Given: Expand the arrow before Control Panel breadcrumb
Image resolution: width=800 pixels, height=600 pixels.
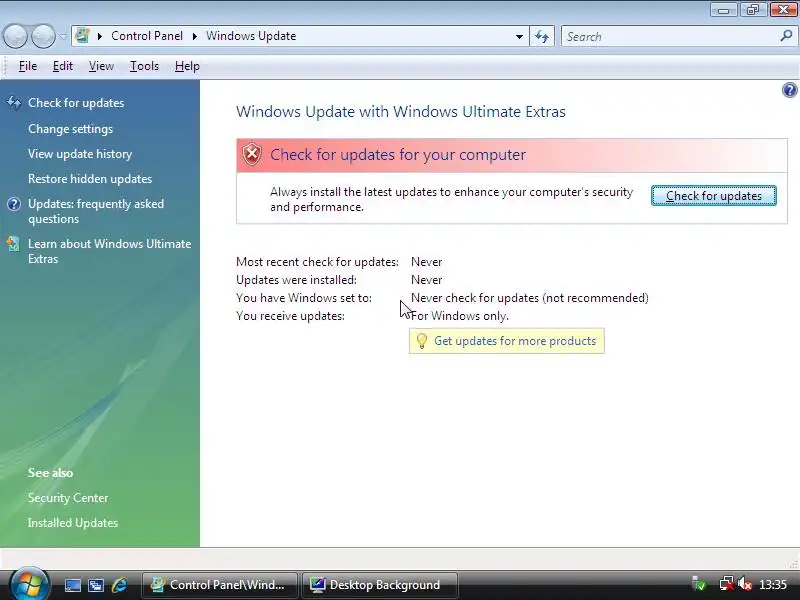Looking at the screenshot, I should pyautogui.click(x=100, y=36).
